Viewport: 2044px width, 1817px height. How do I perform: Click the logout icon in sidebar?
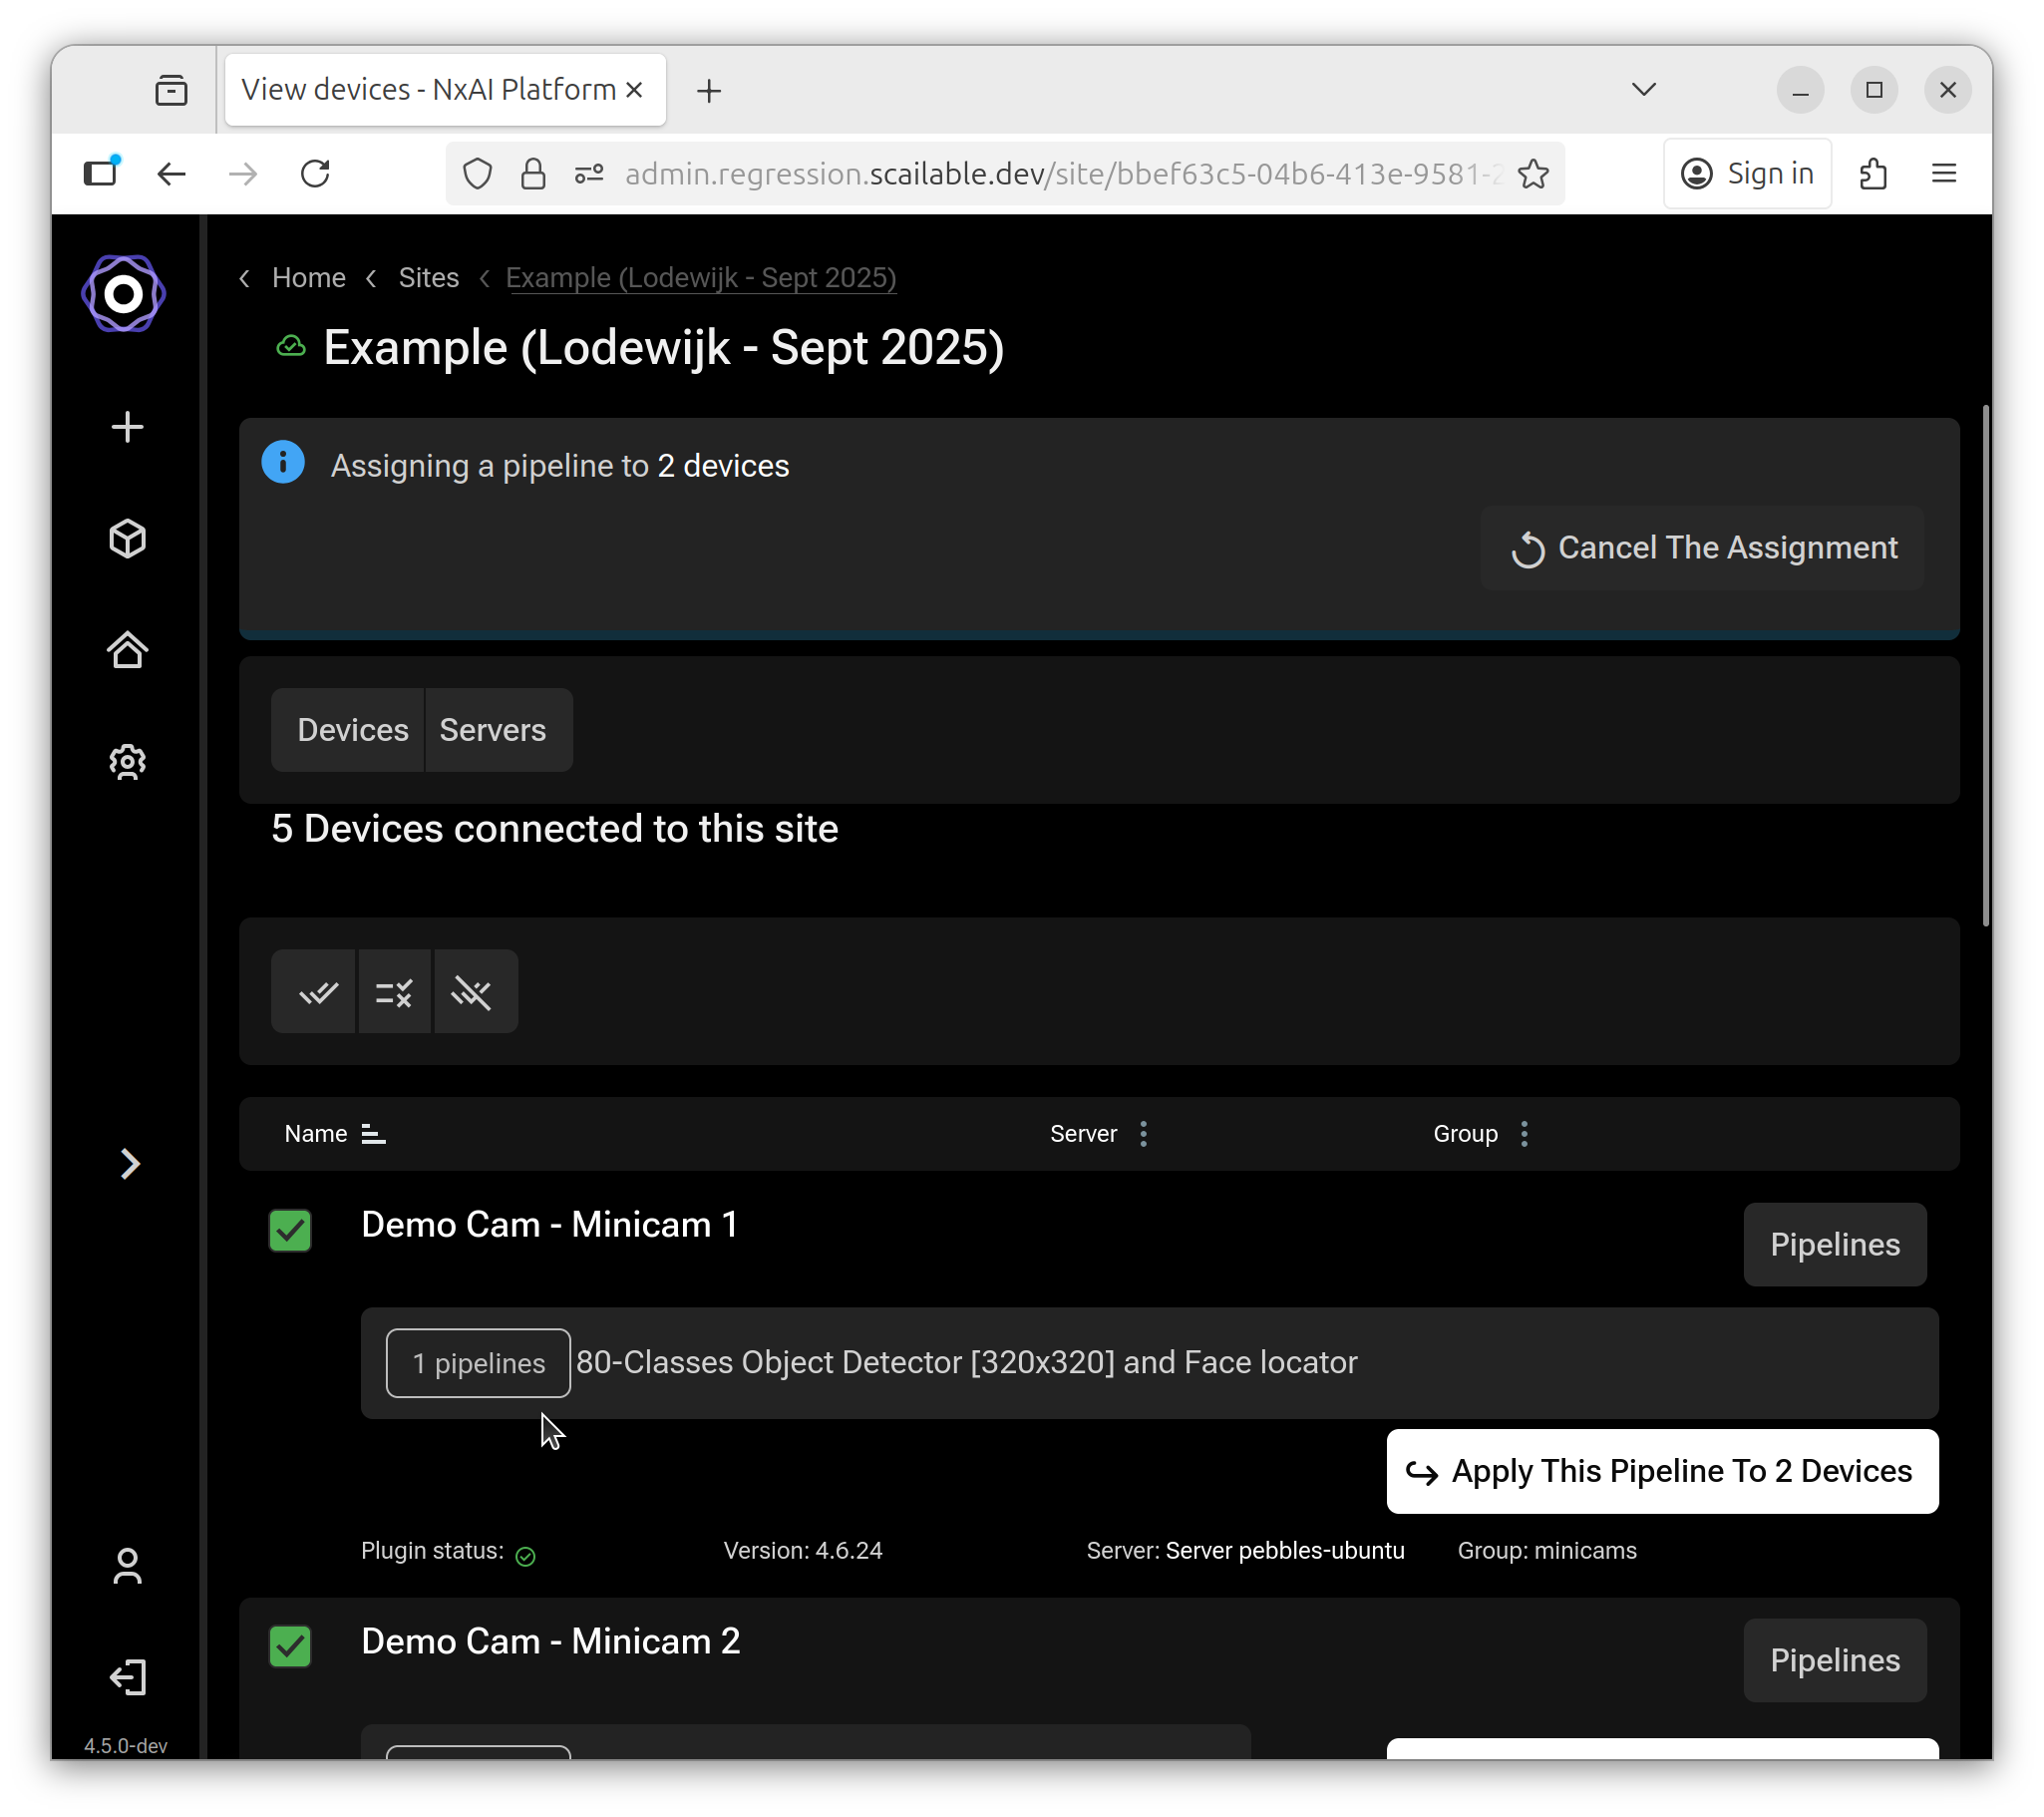point(127,1677)
